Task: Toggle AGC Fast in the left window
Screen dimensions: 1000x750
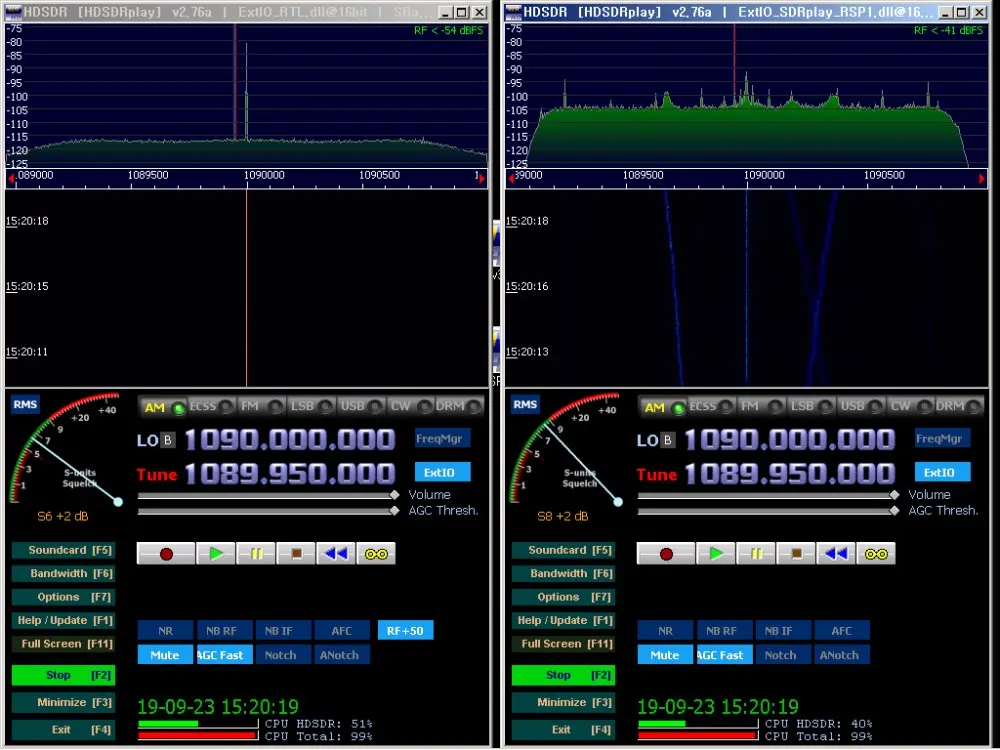Action: (x=224, y=655)
